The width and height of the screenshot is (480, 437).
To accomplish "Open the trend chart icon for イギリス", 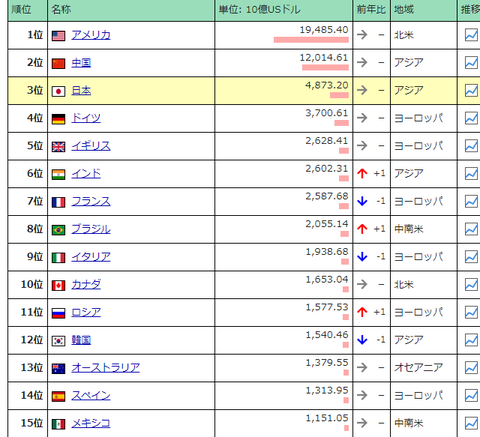I will pyautogui.click(x=471, y=146).
